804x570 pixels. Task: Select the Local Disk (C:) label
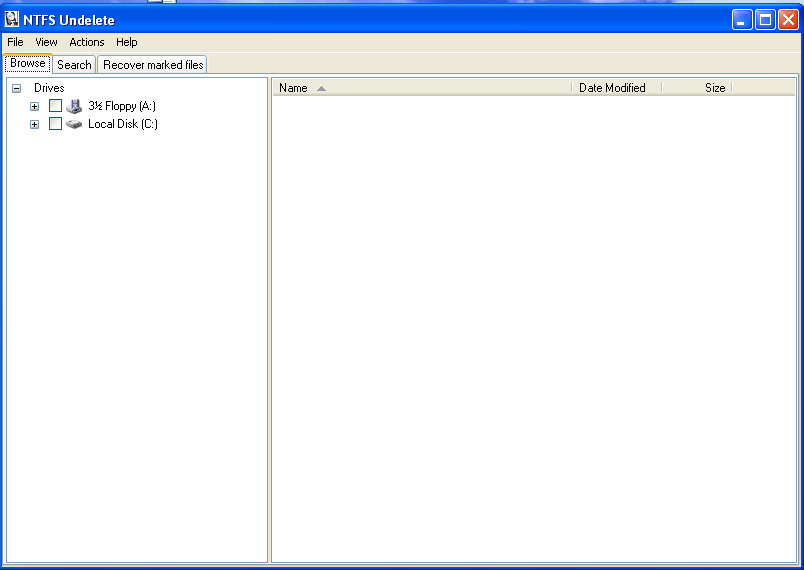pyautogui.click(x=123, y=124)
